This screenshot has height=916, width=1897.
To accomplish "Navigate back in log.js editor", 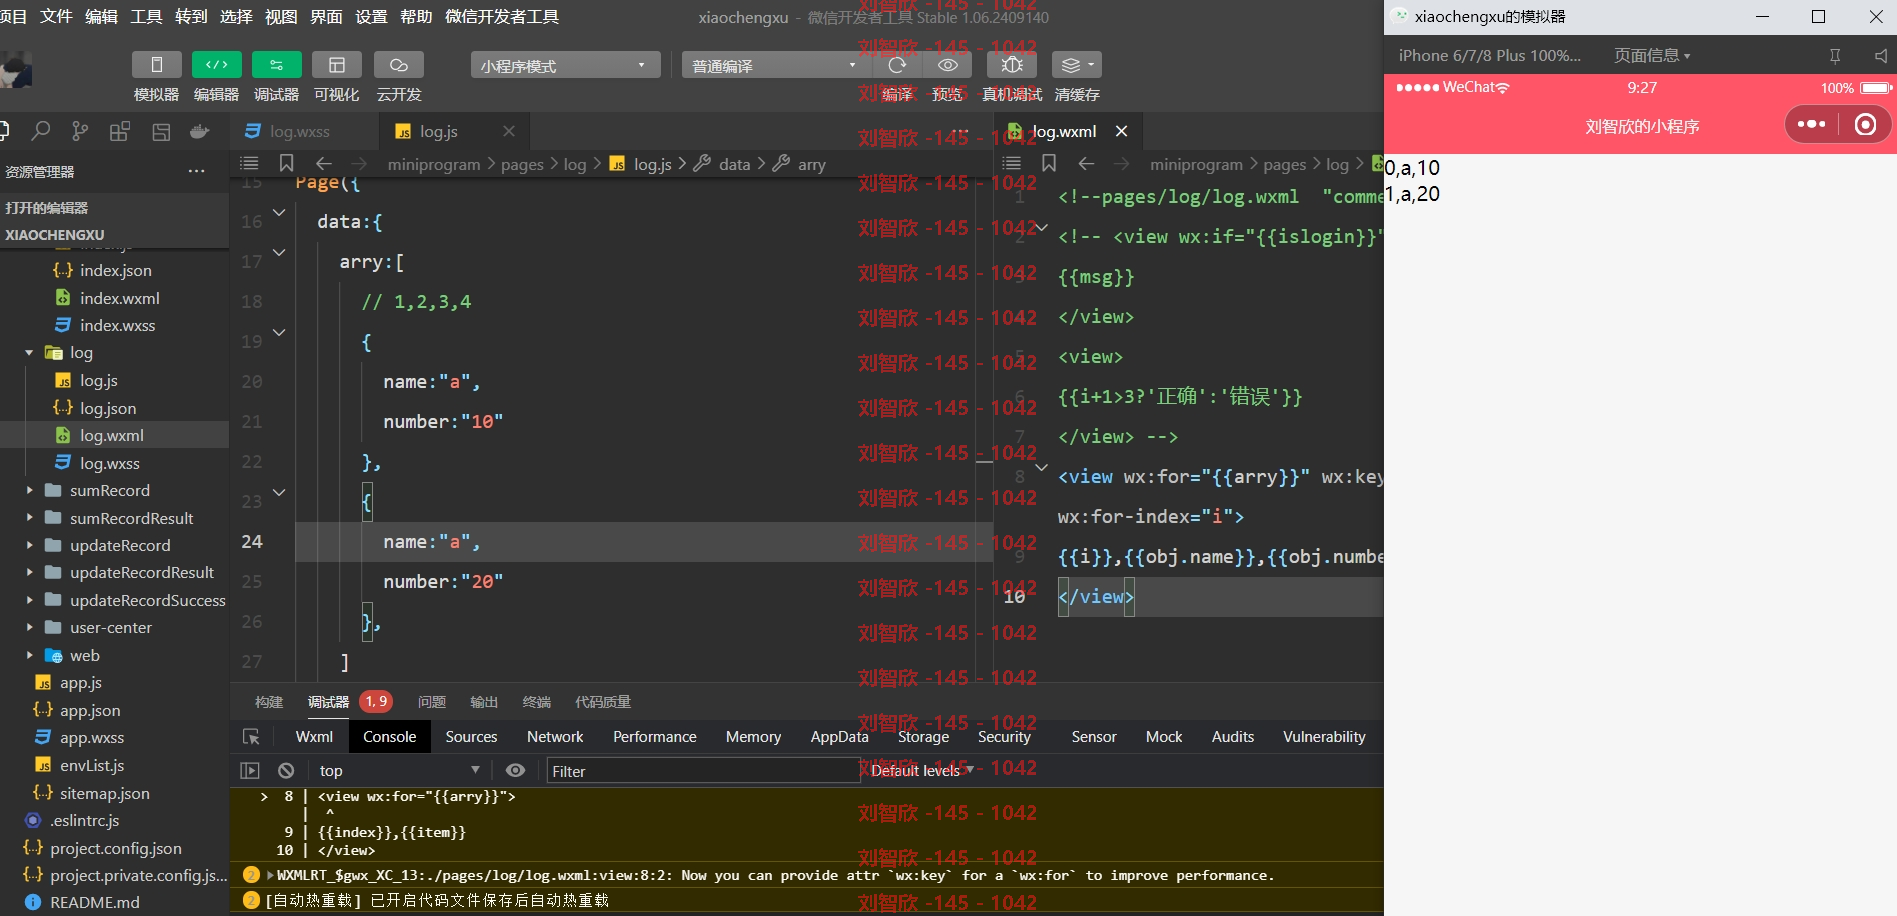I will point(324,163).
